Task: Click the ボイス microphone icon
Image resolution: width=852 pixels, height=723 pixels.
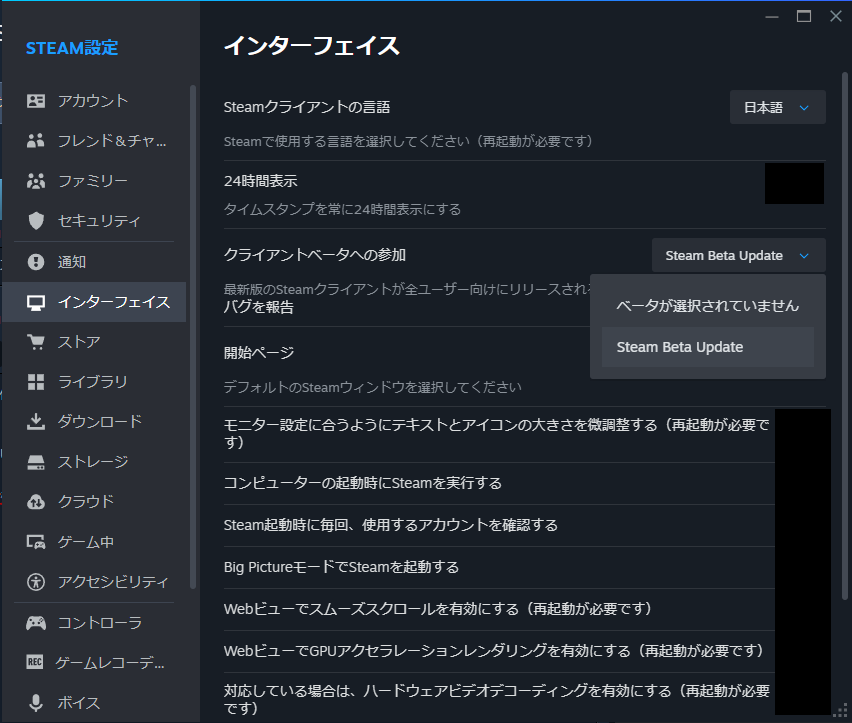Action: click(36, 702)
